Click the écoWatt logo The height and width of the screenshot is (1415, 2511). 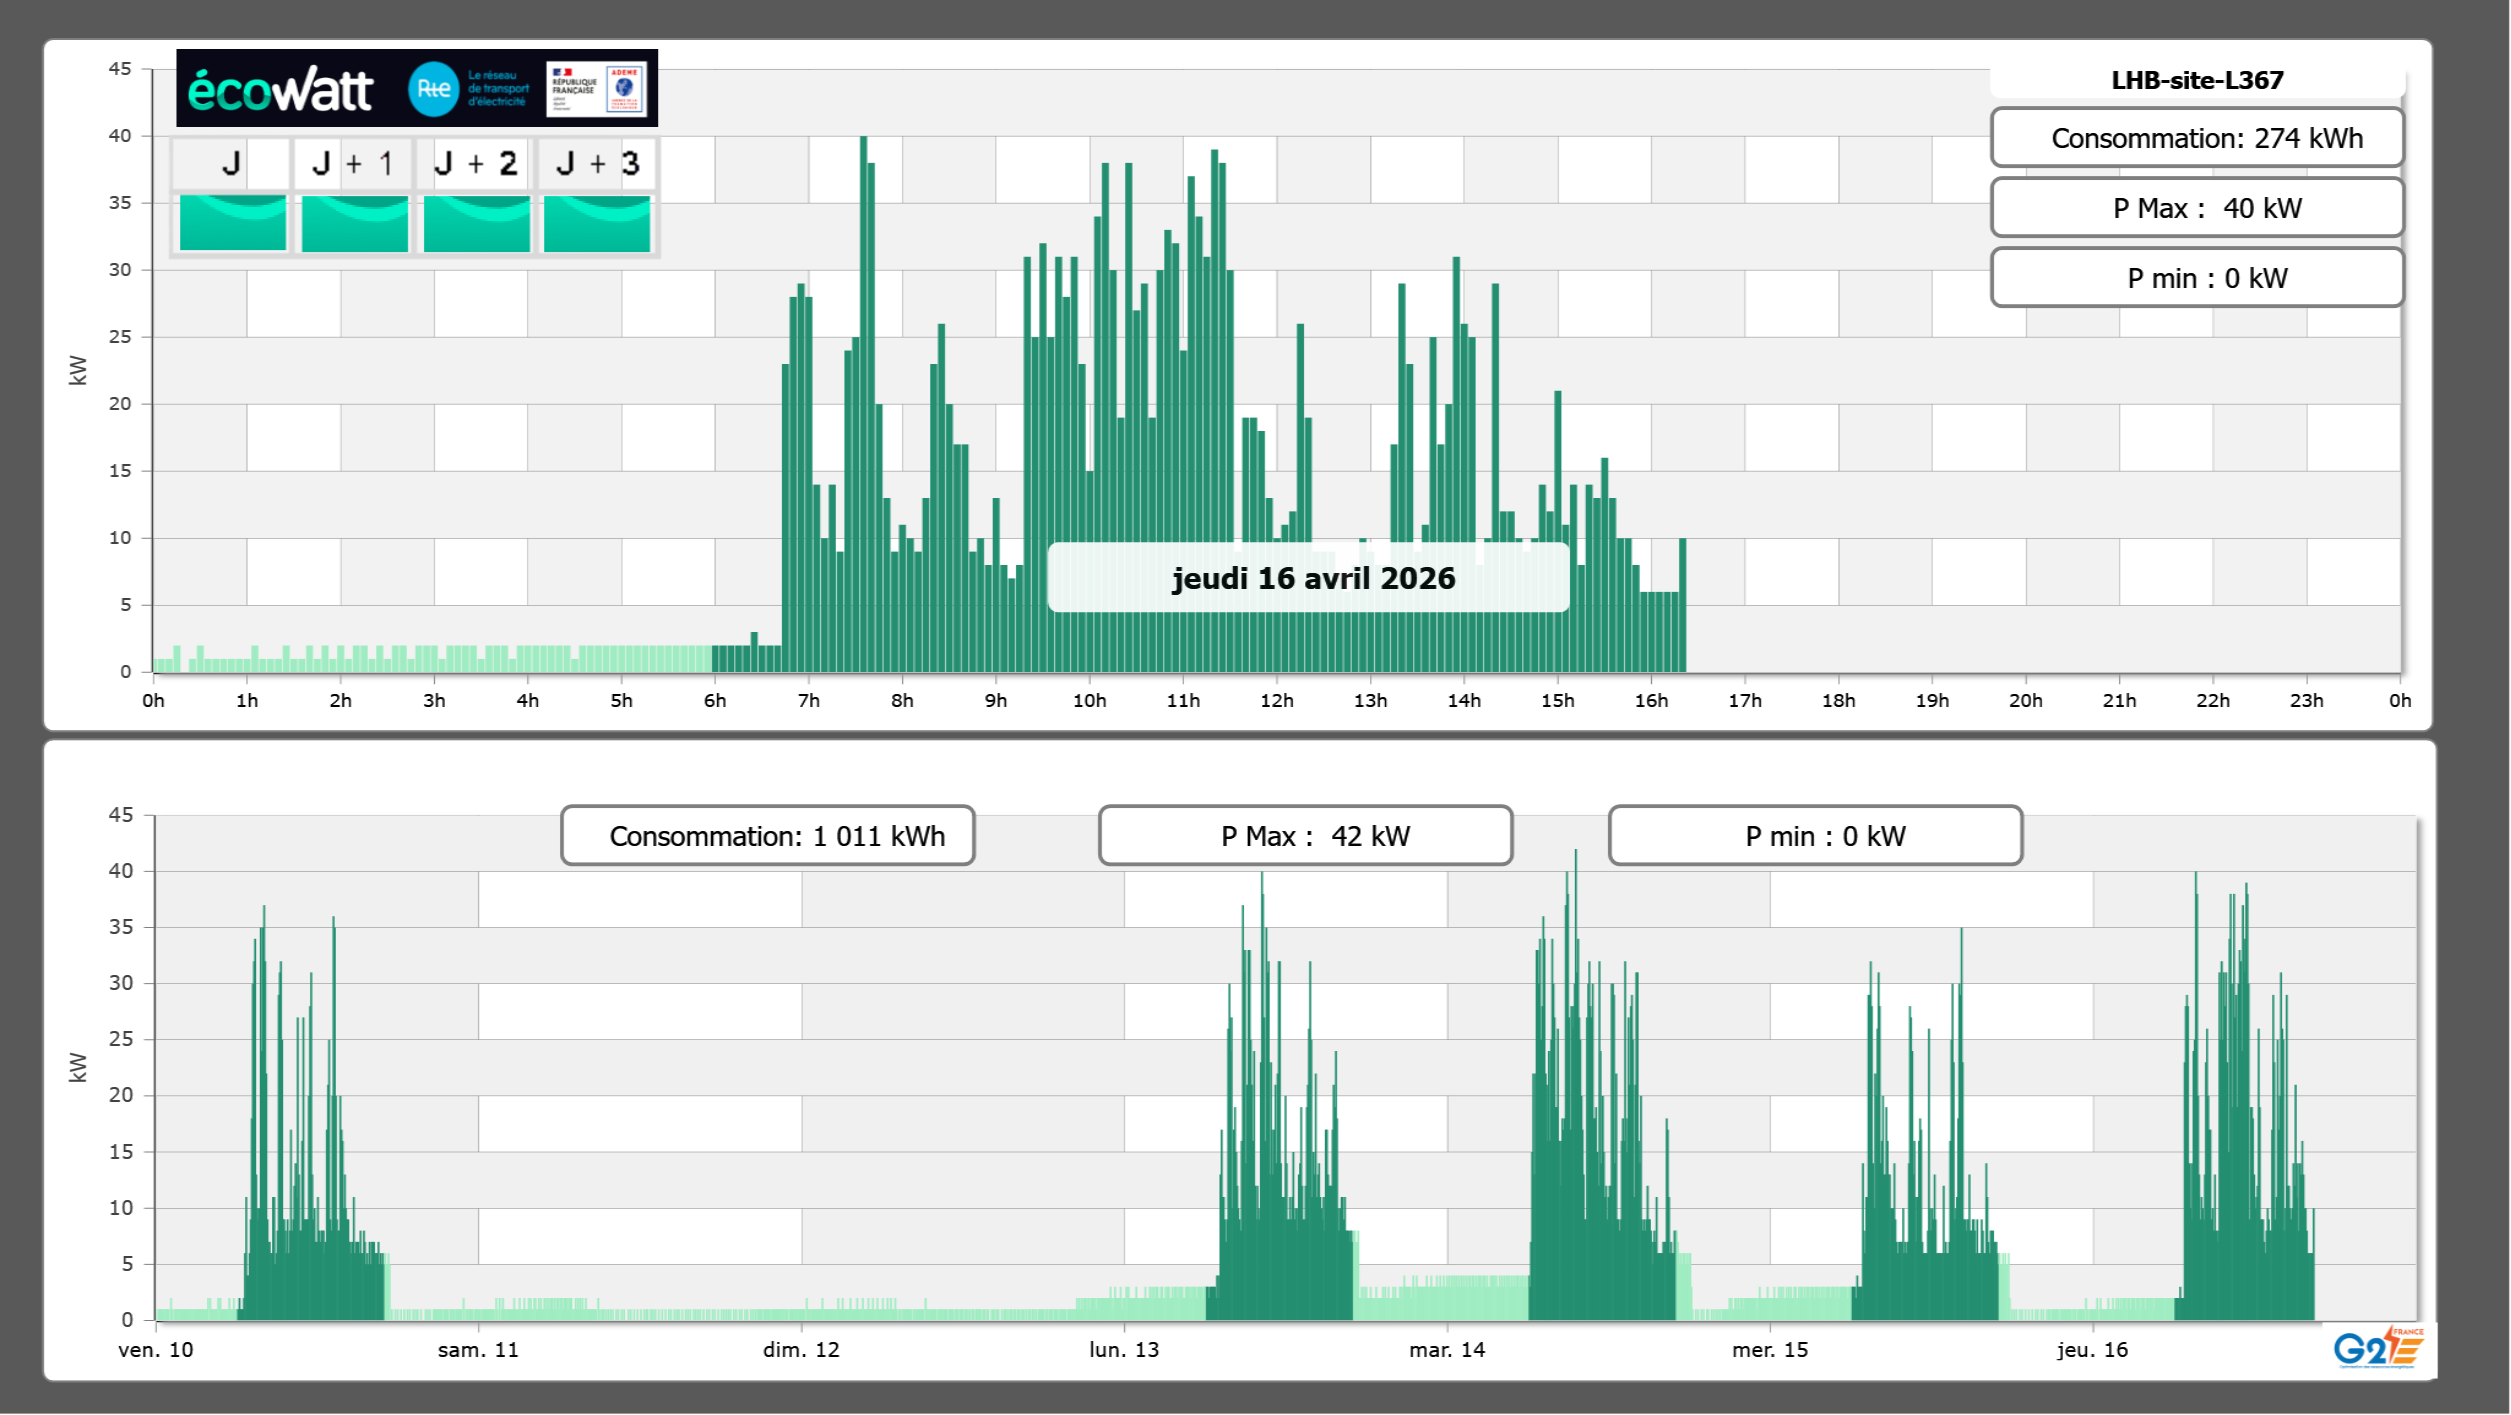click(280, 90)
